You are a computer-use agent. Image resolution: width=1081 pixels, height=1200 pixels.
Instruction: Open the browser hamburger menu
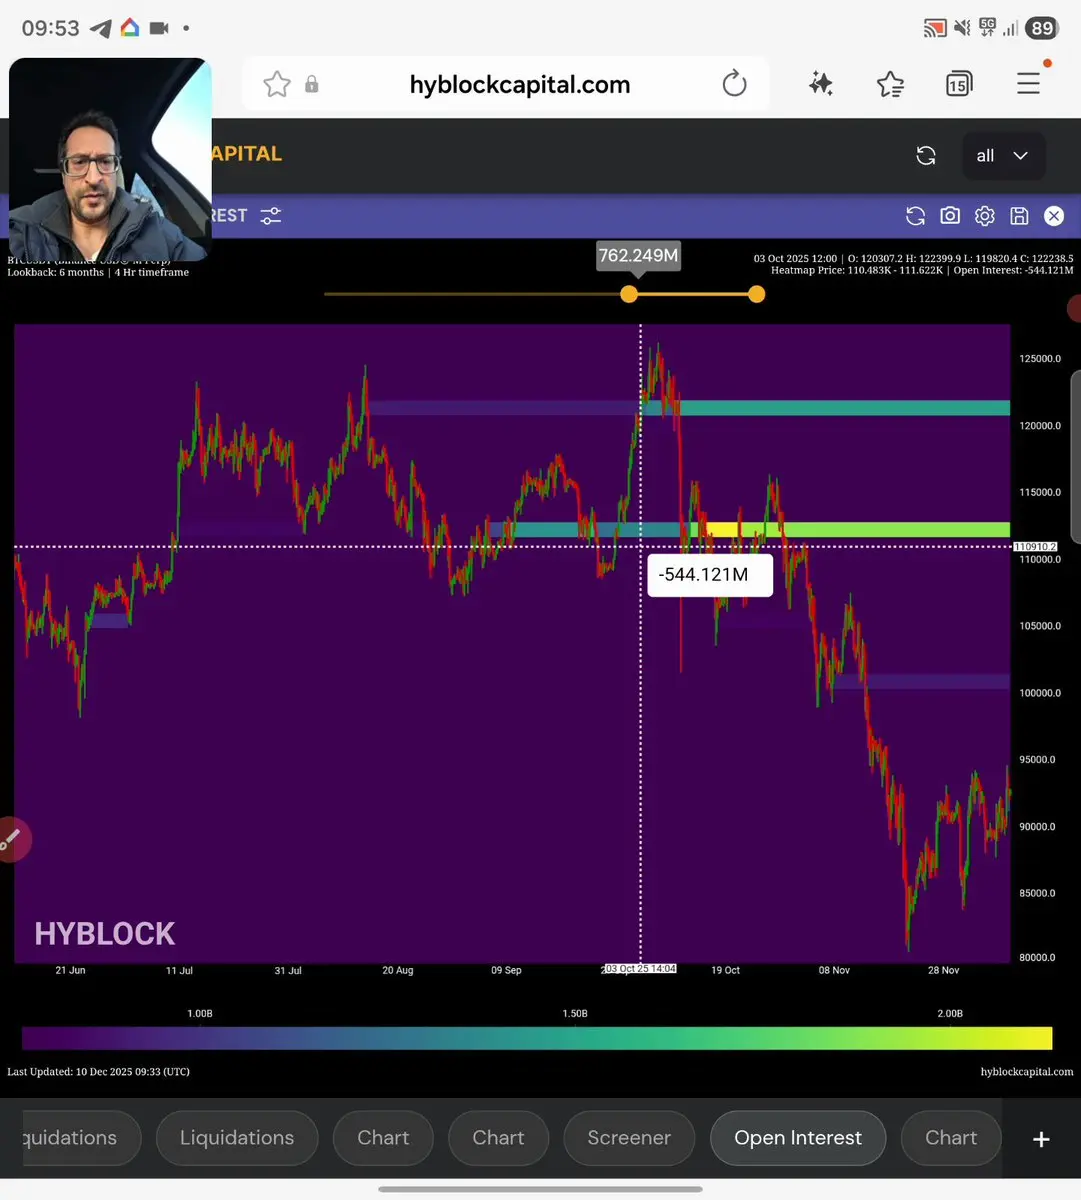[x=1029, y=84]
